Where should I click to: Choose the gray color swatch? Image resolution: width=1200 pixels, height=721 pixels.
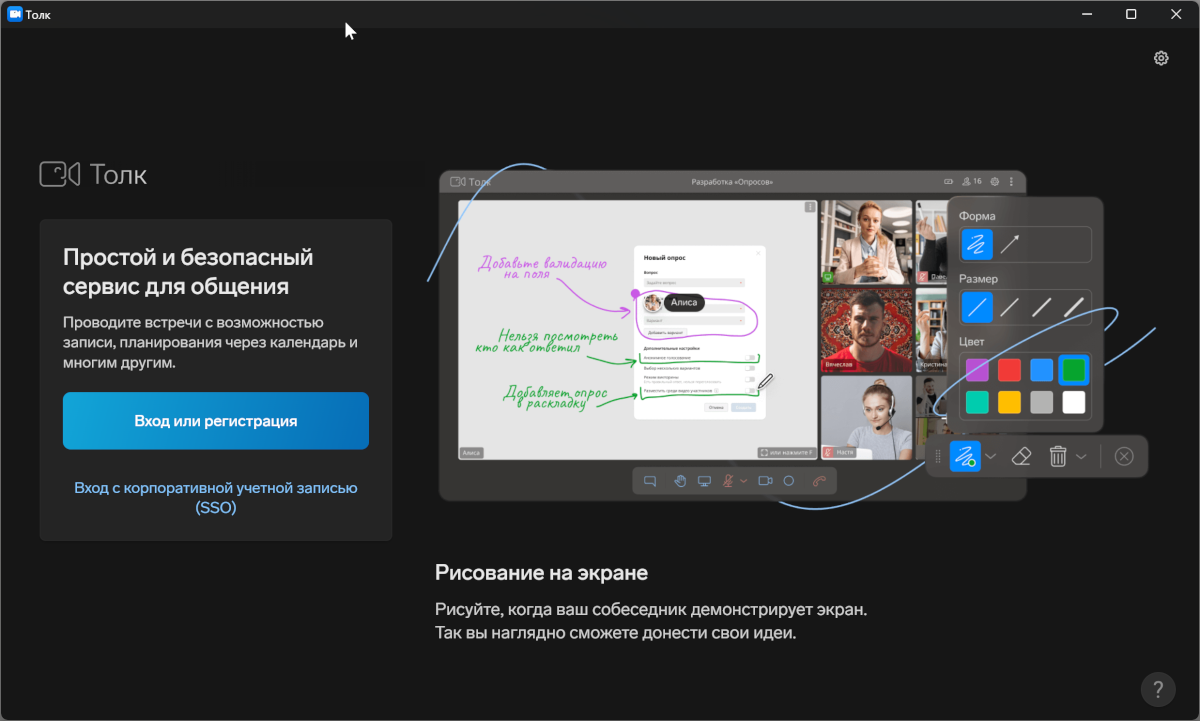click(1042, 402)
